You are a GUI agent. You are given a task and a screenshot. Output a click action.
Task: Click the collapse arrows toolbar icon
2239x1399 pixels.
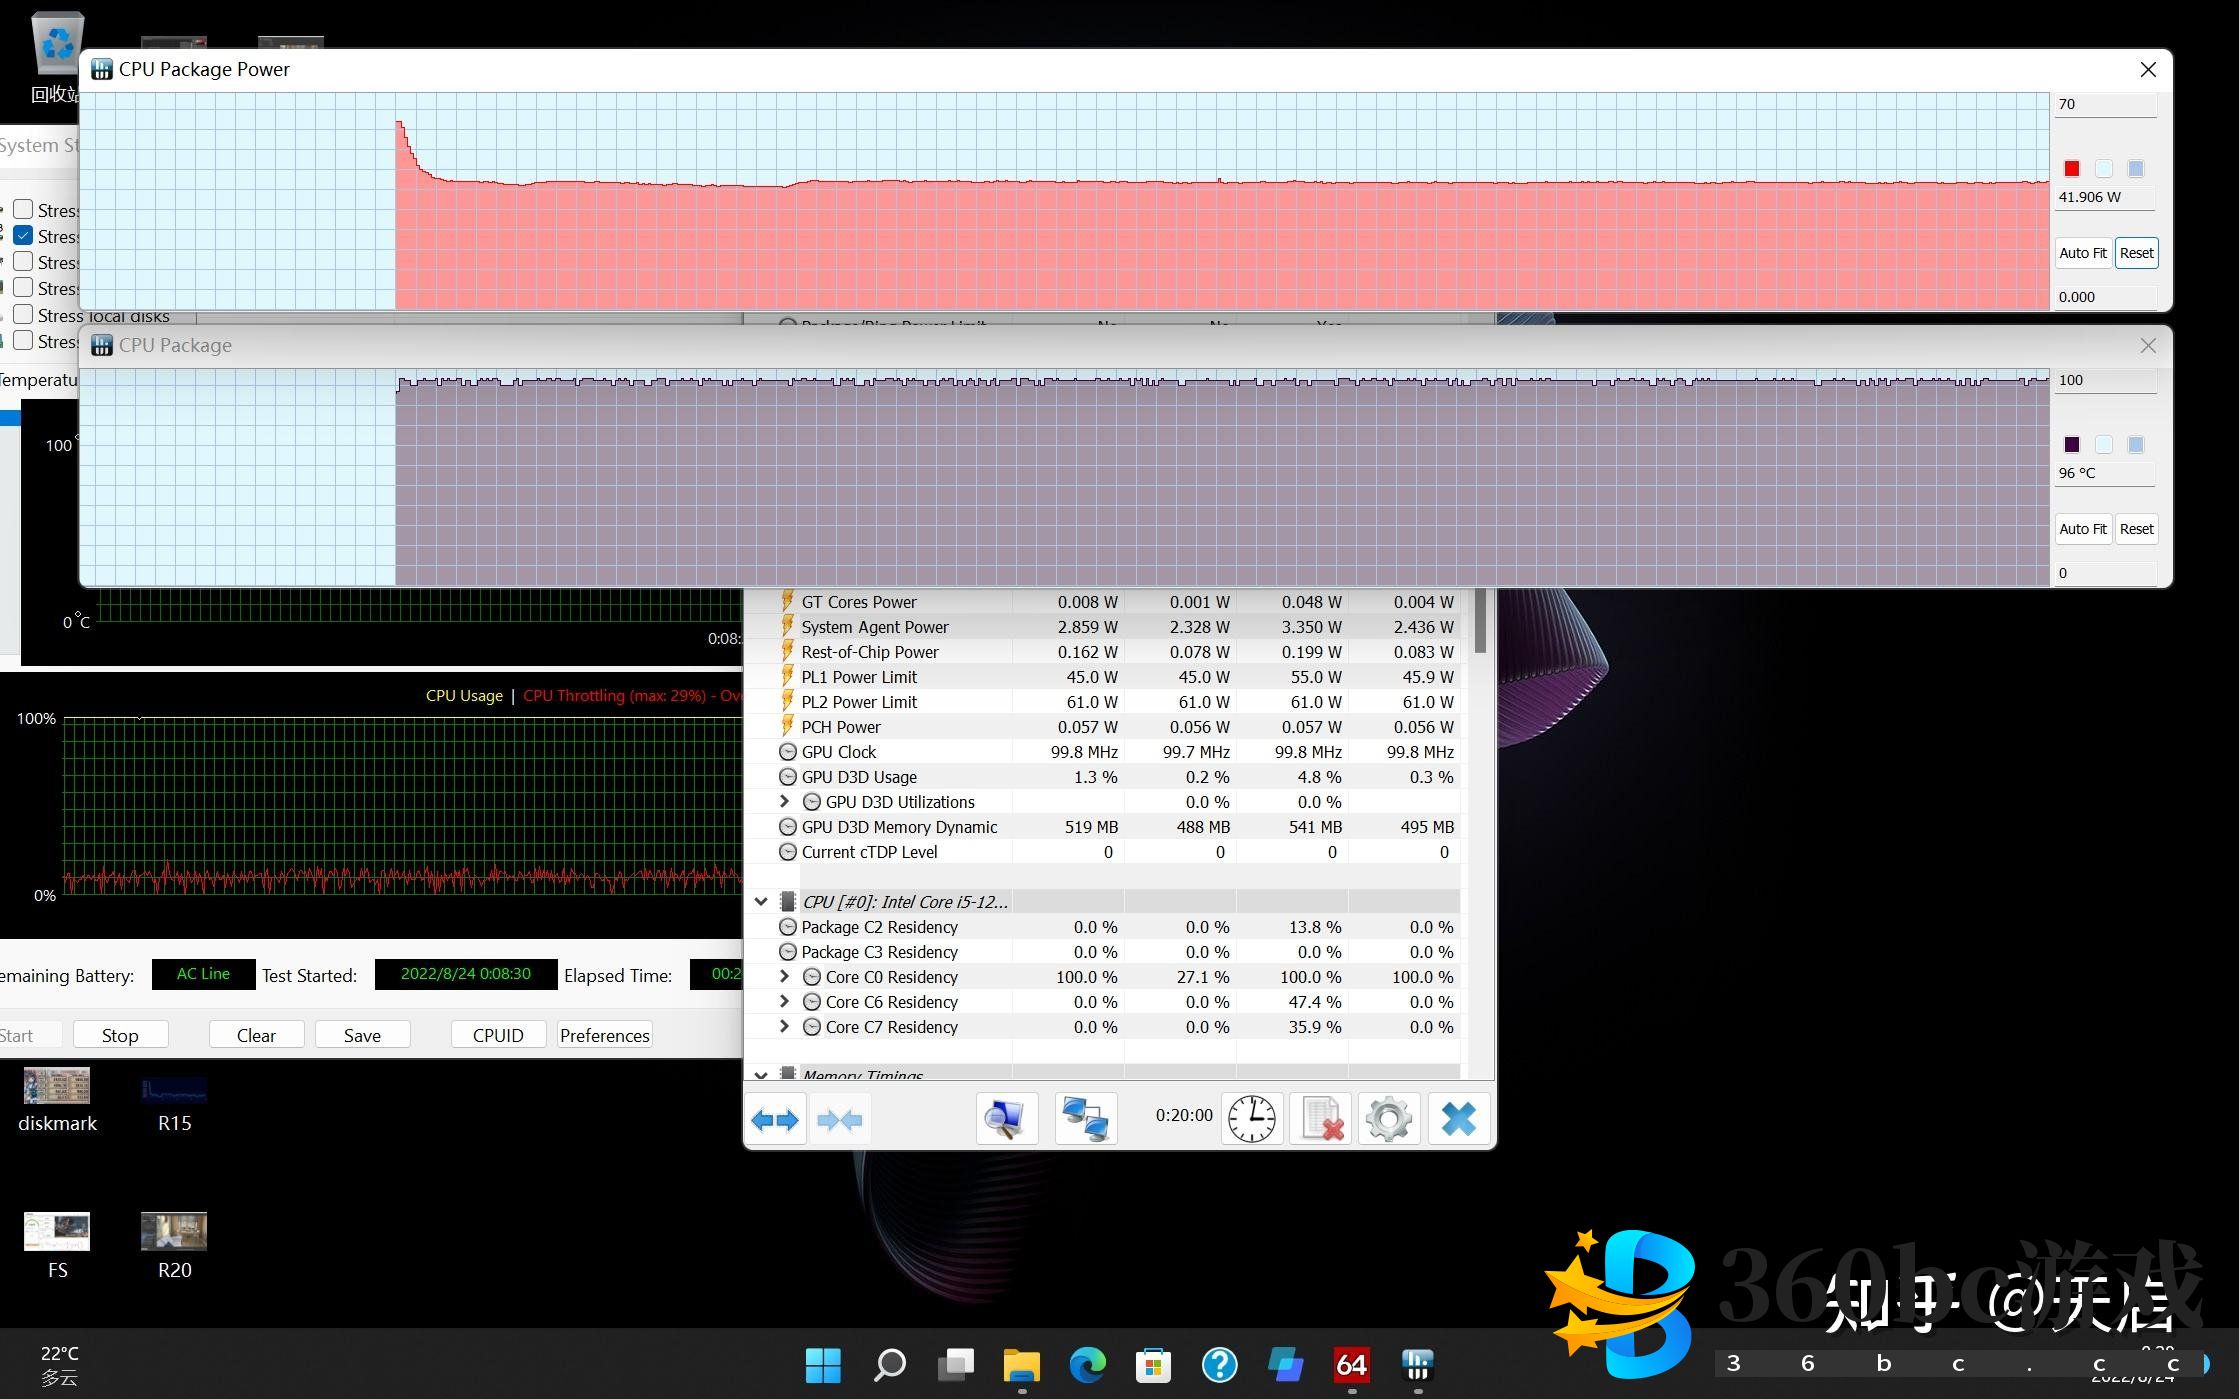coord(839,1119)
